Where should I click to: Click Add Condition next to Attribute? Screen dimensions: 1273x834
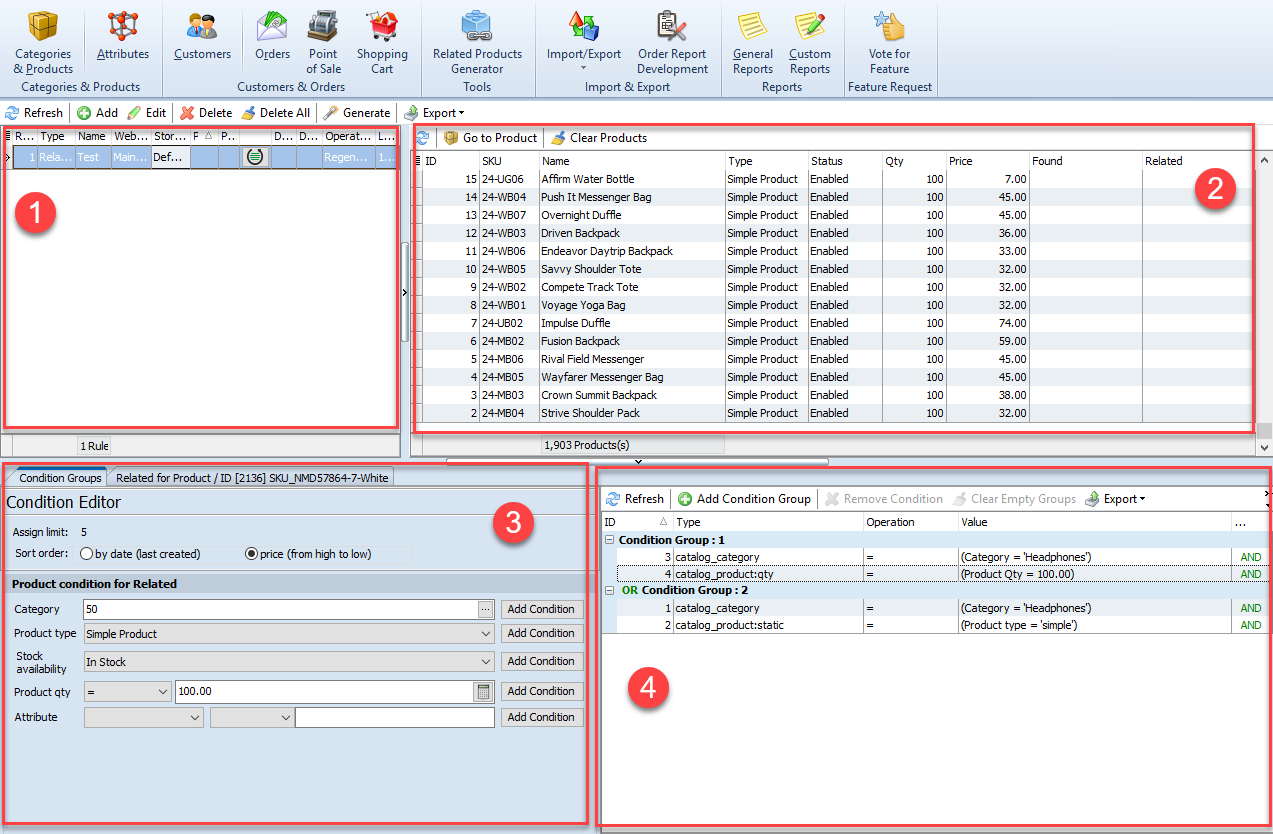pyautogui.click(x=541, y=717)
